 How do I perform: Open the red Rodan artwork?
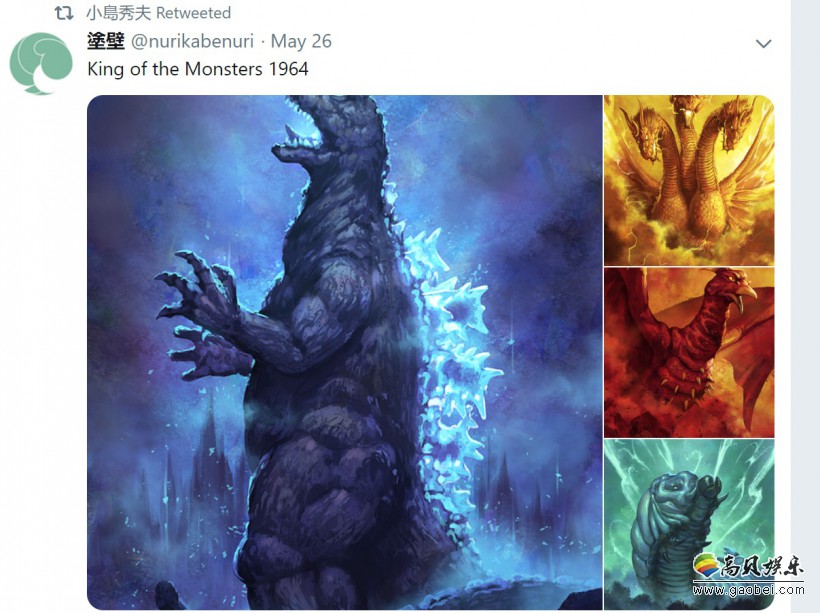[689, 353]
